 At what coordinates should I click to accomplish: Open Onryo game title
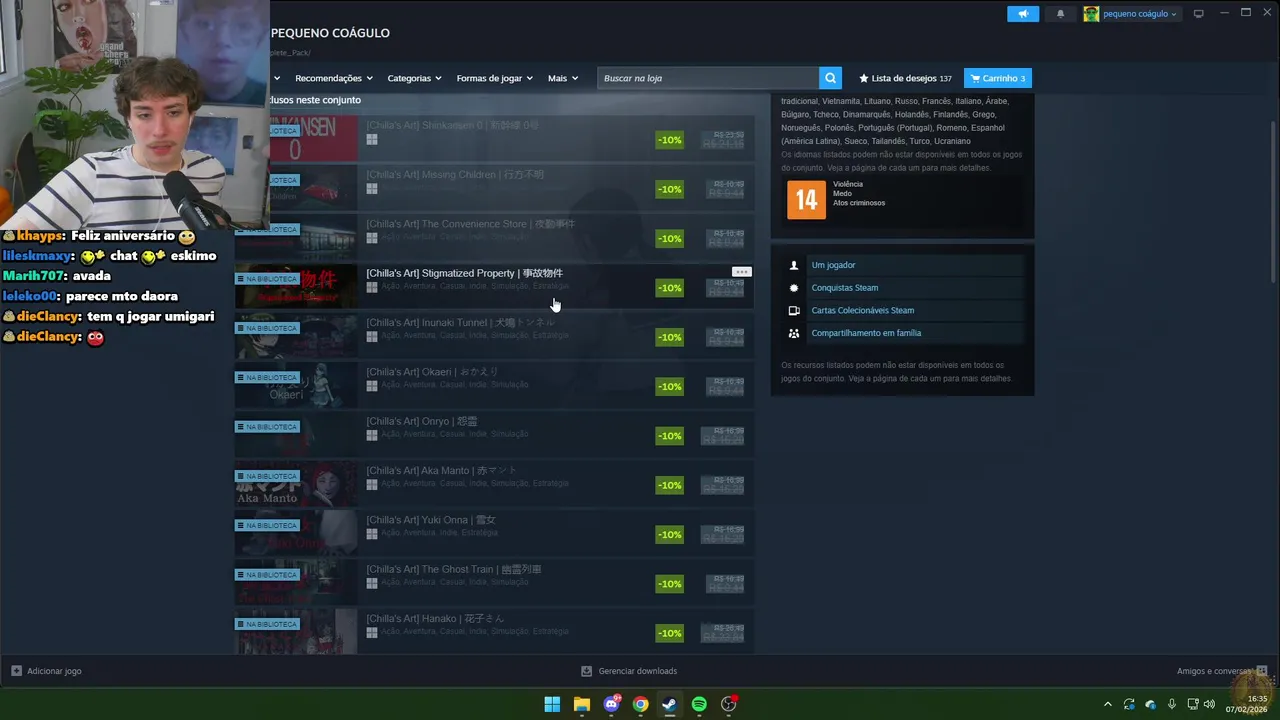[x=422, y=421]
